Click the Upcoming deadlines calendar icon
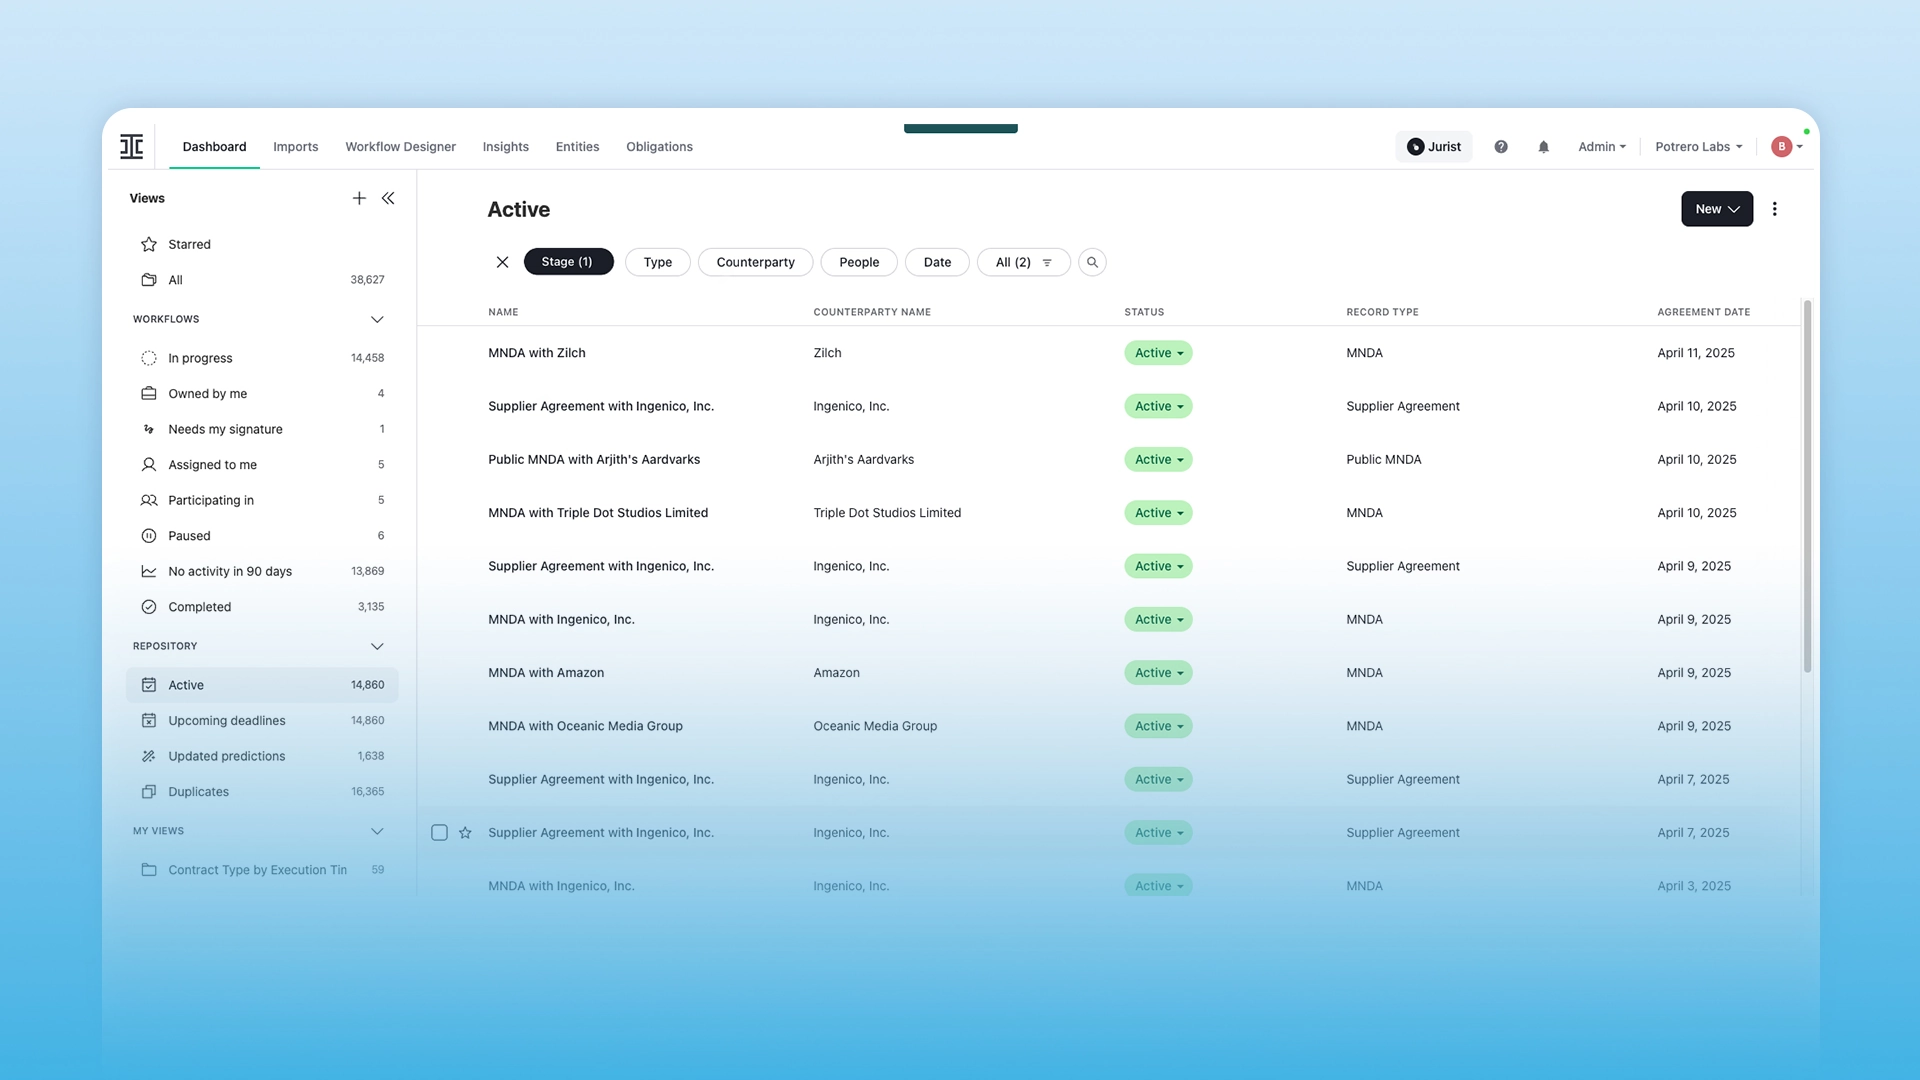This screenshot has height=1080, width=1920. coord(149,720)
